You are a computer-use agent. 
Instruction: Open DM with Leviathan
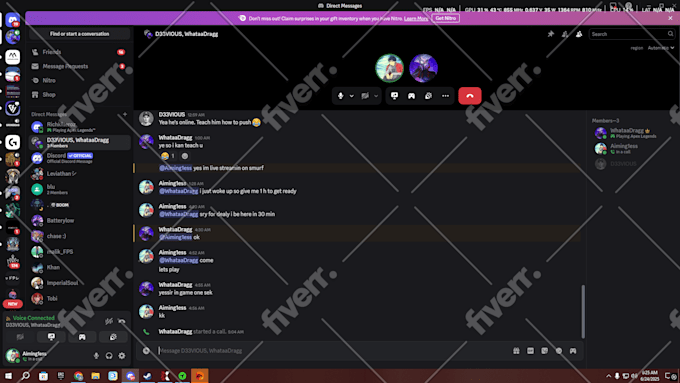[x=79, y=174]
